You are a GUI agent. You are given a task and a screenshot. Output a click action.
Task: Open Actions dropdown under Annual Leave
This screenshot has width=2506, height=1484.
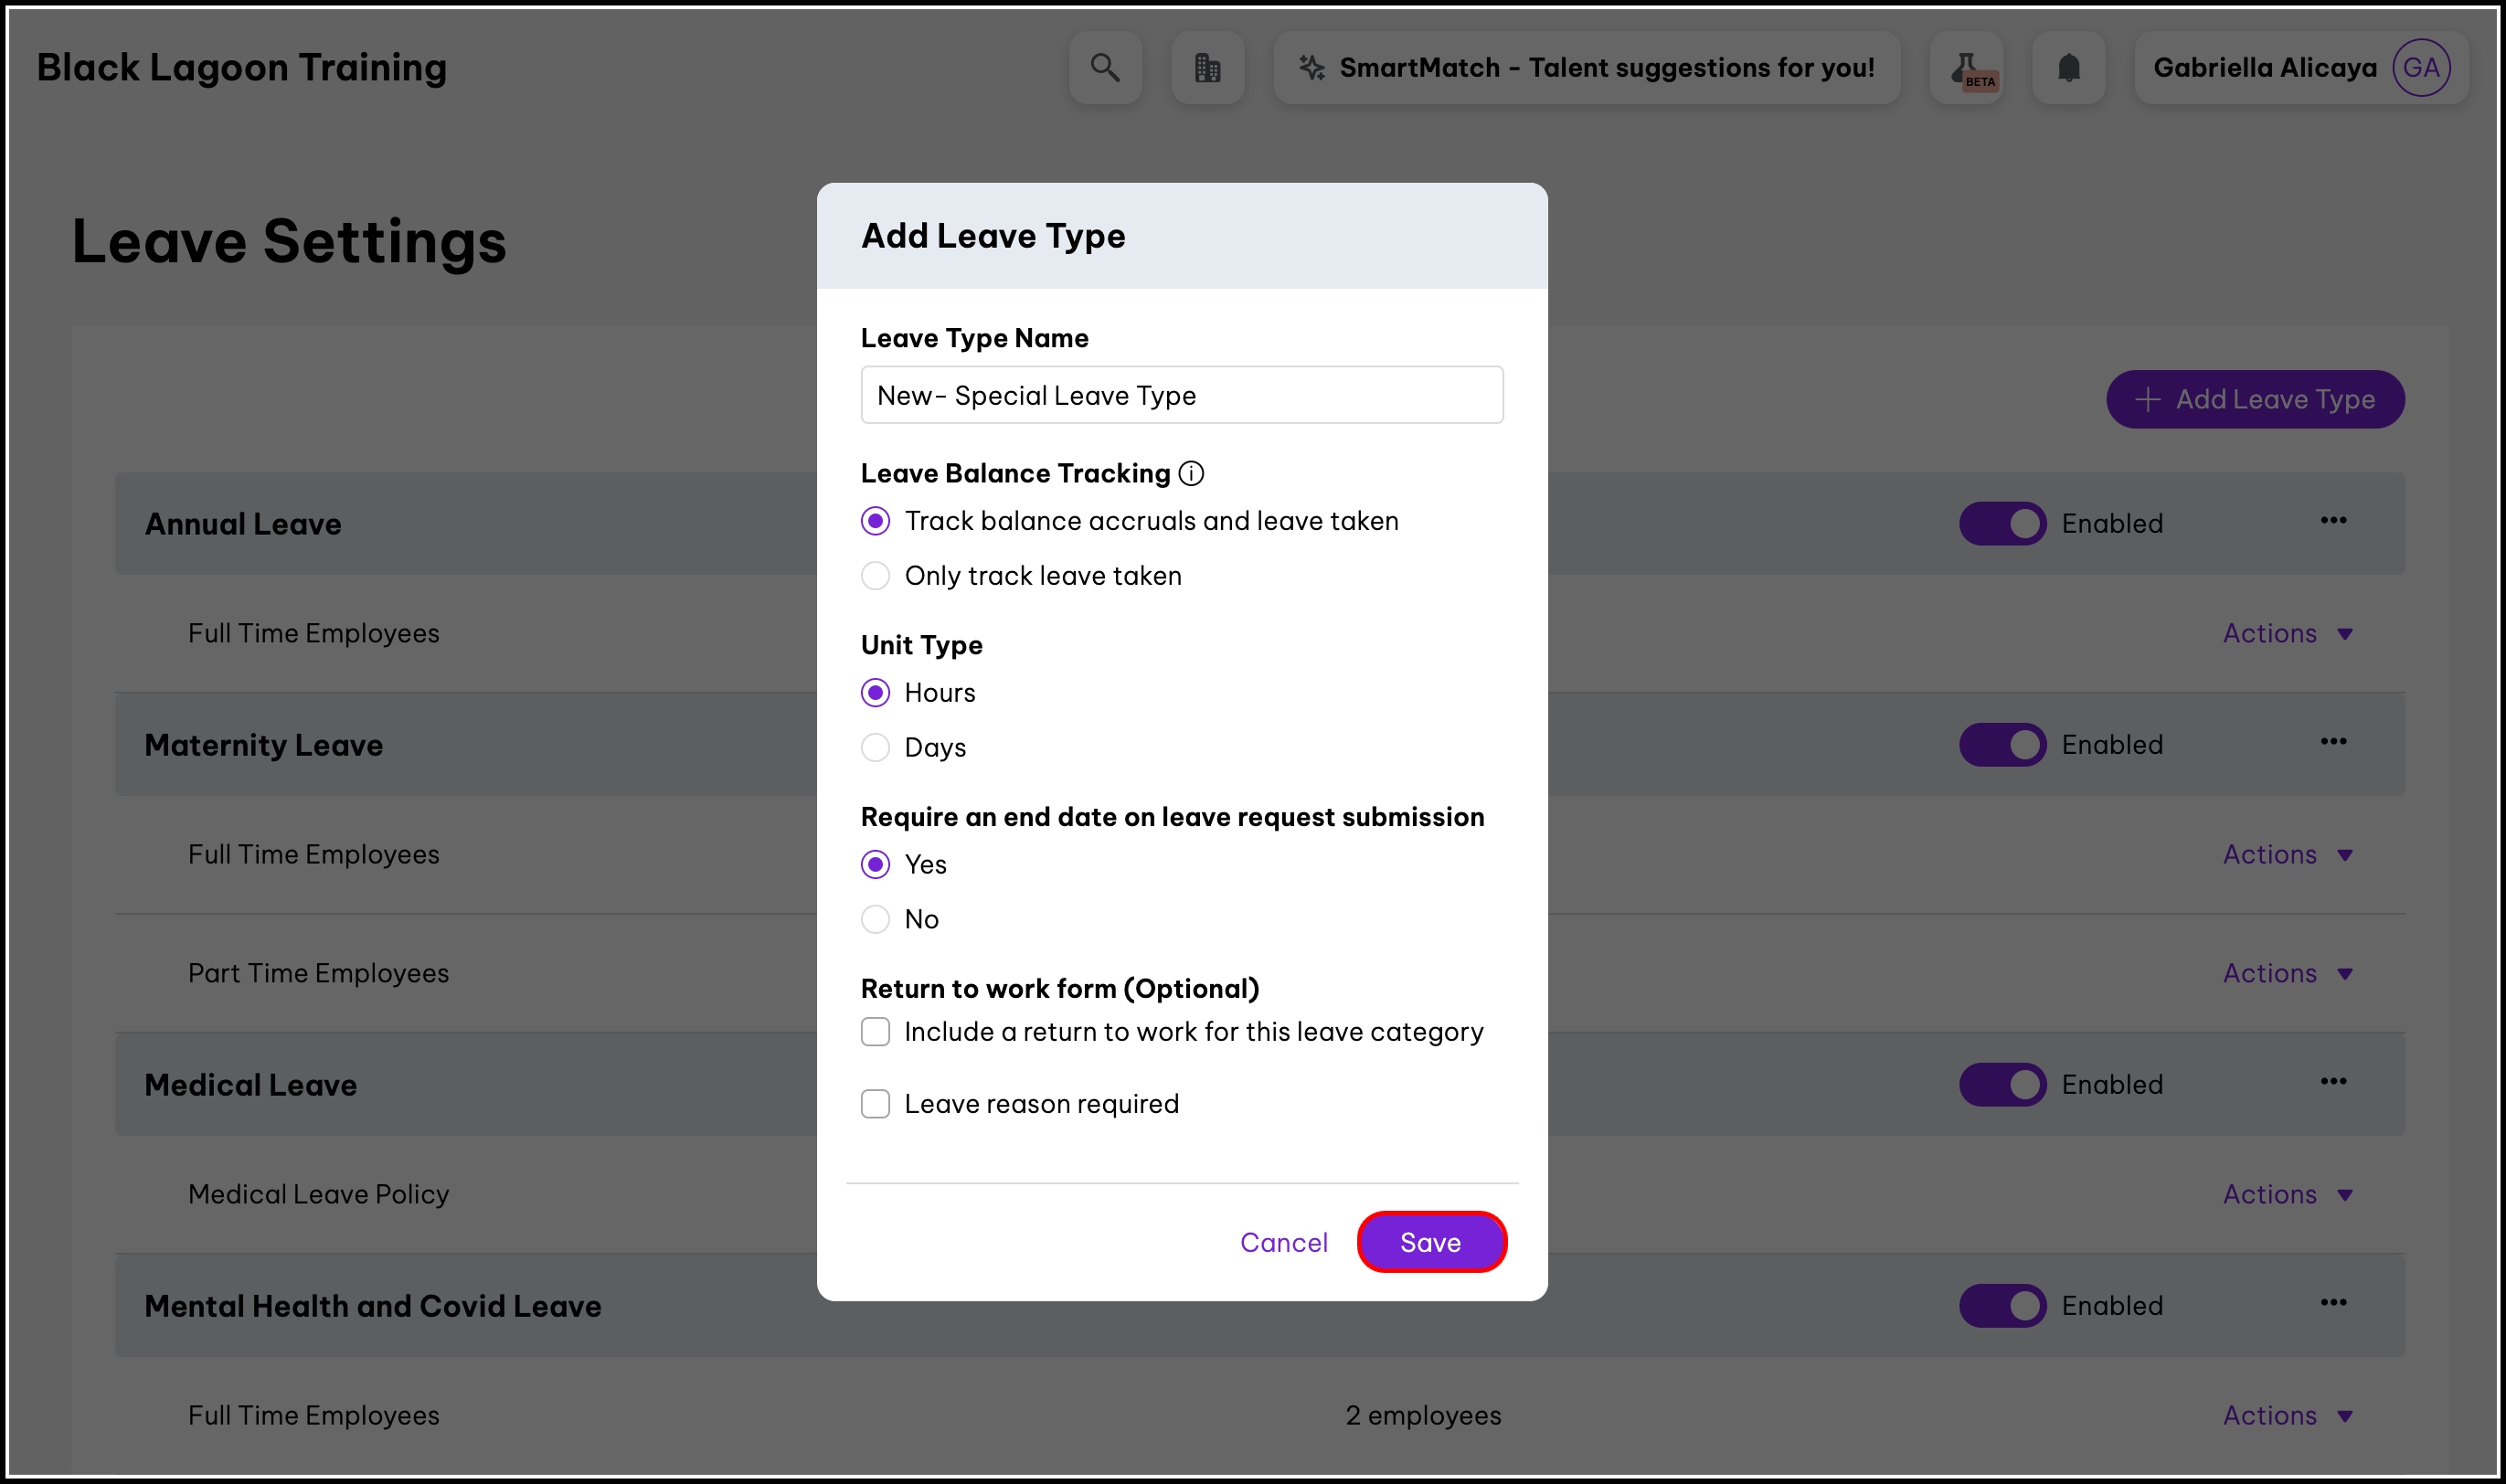tap(2286, 633)
